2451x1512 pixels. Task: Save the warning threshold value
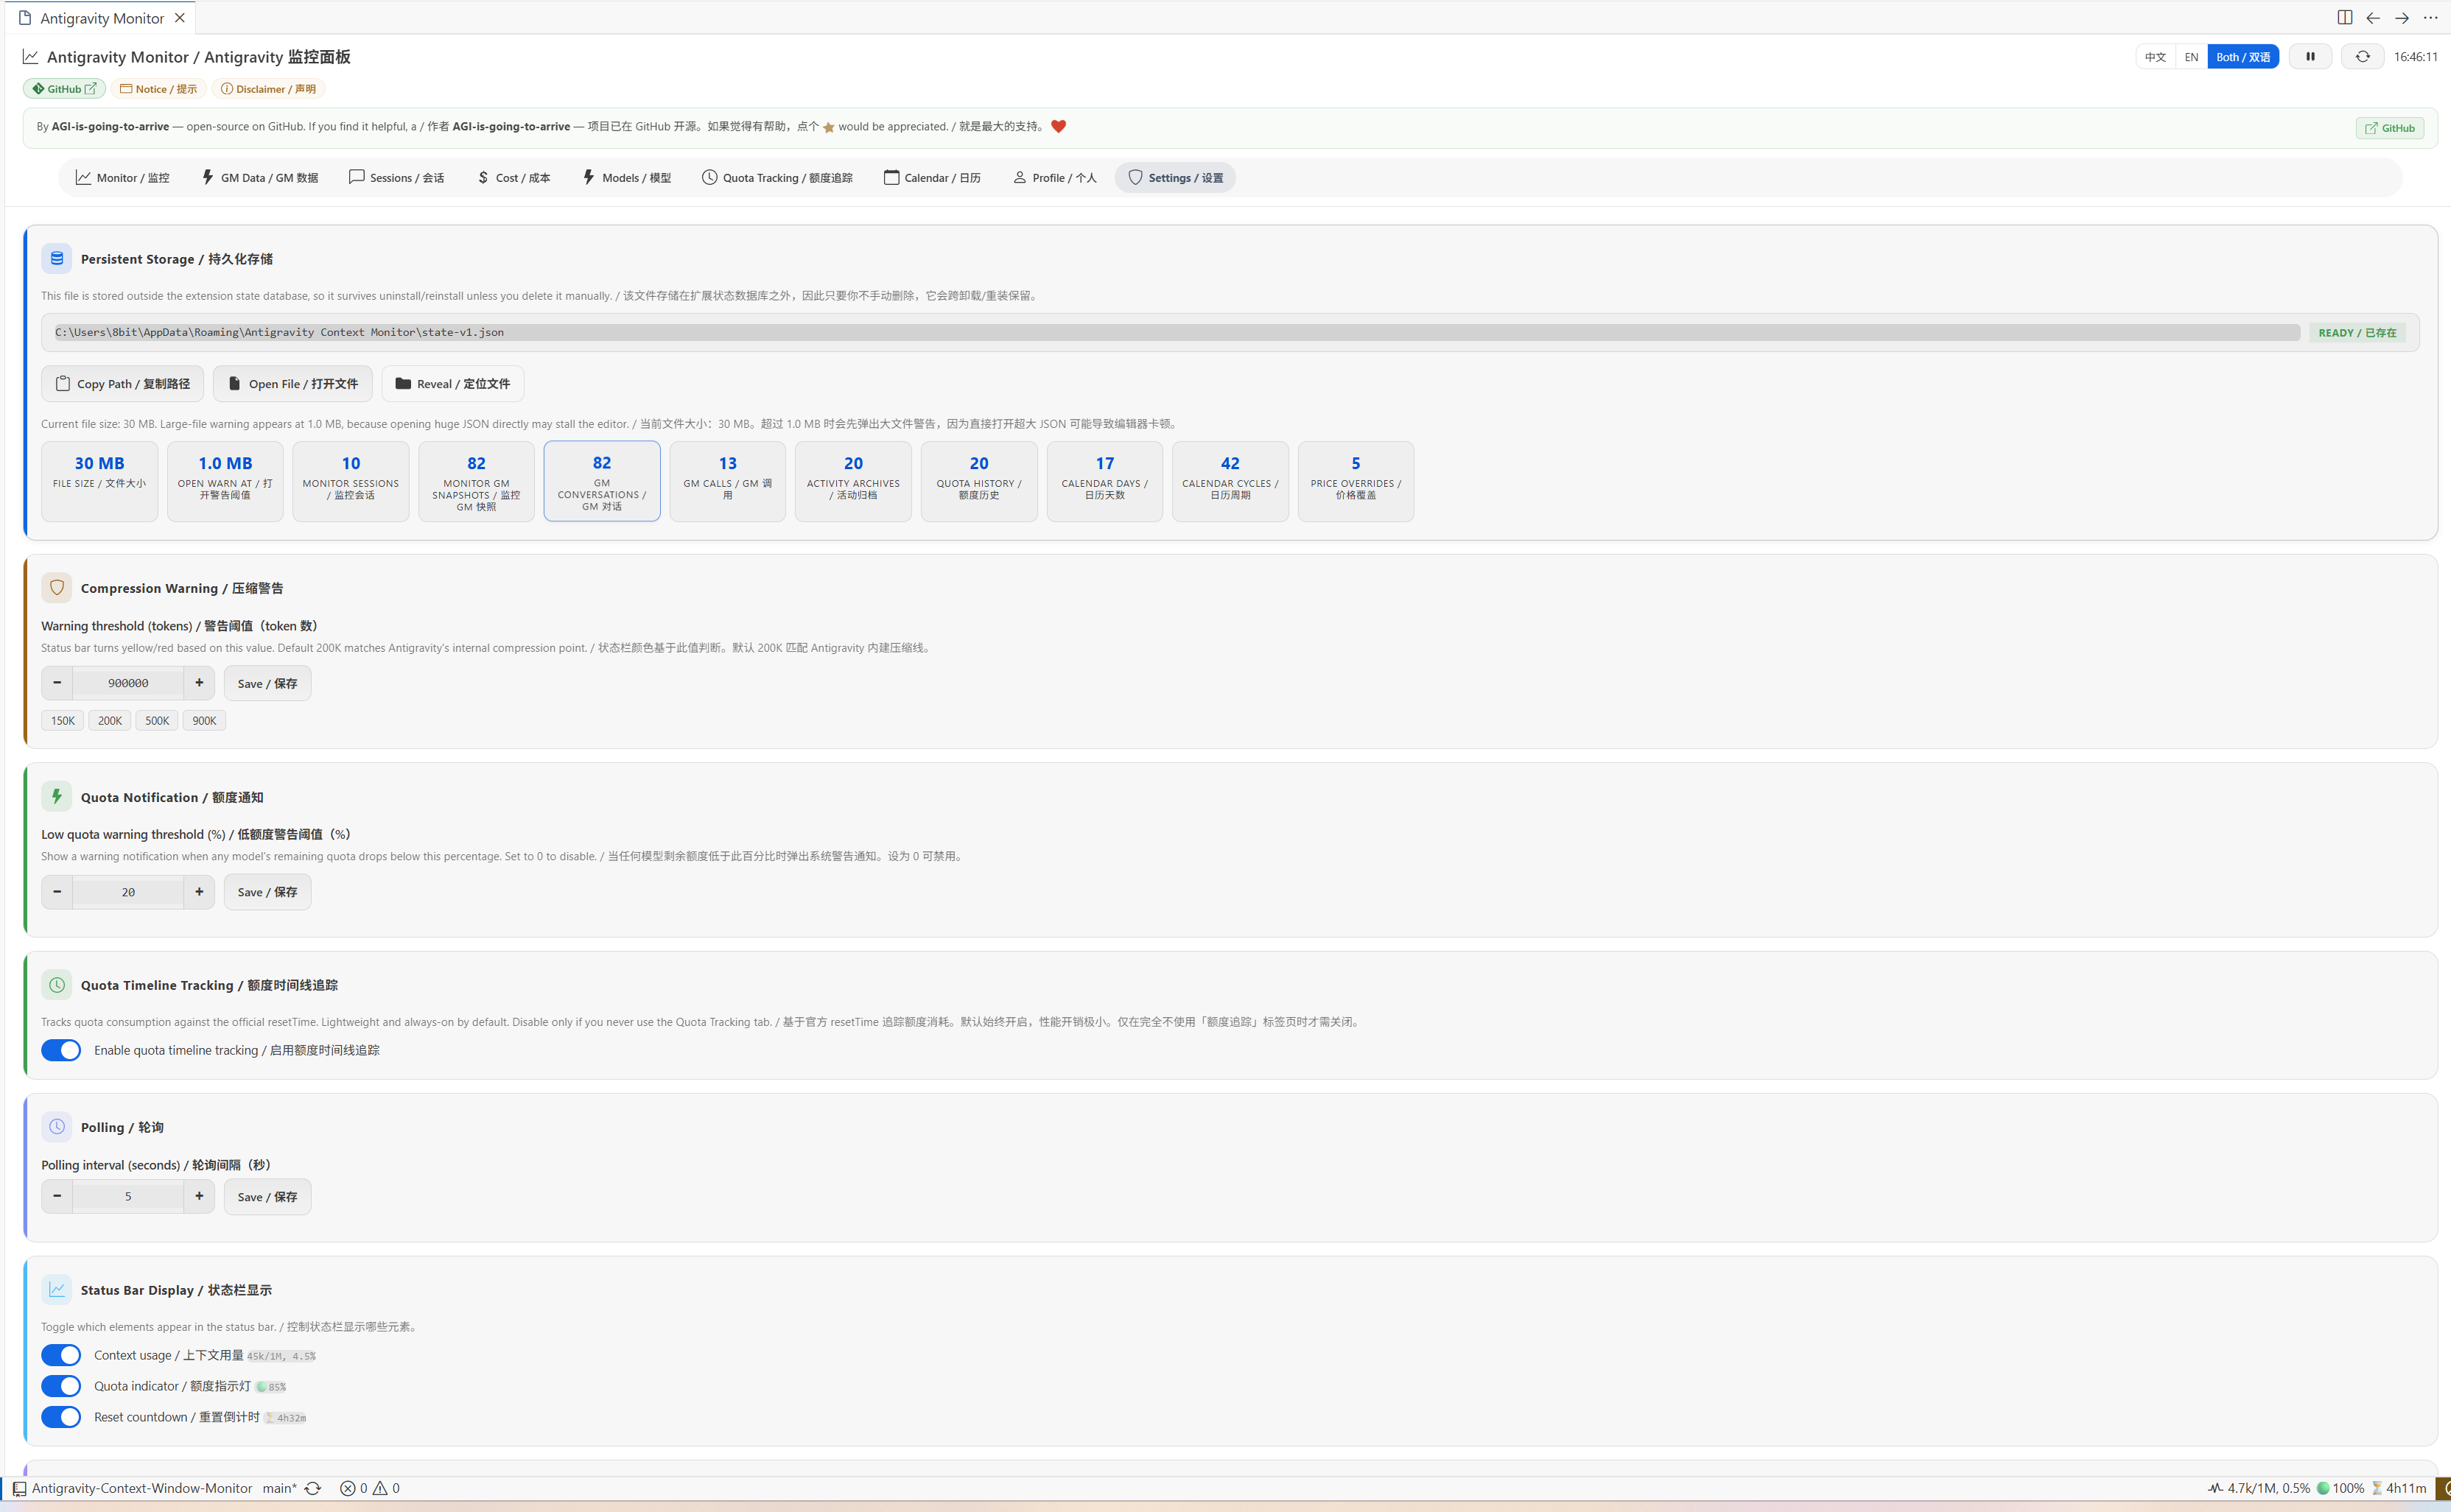(267, 683)
